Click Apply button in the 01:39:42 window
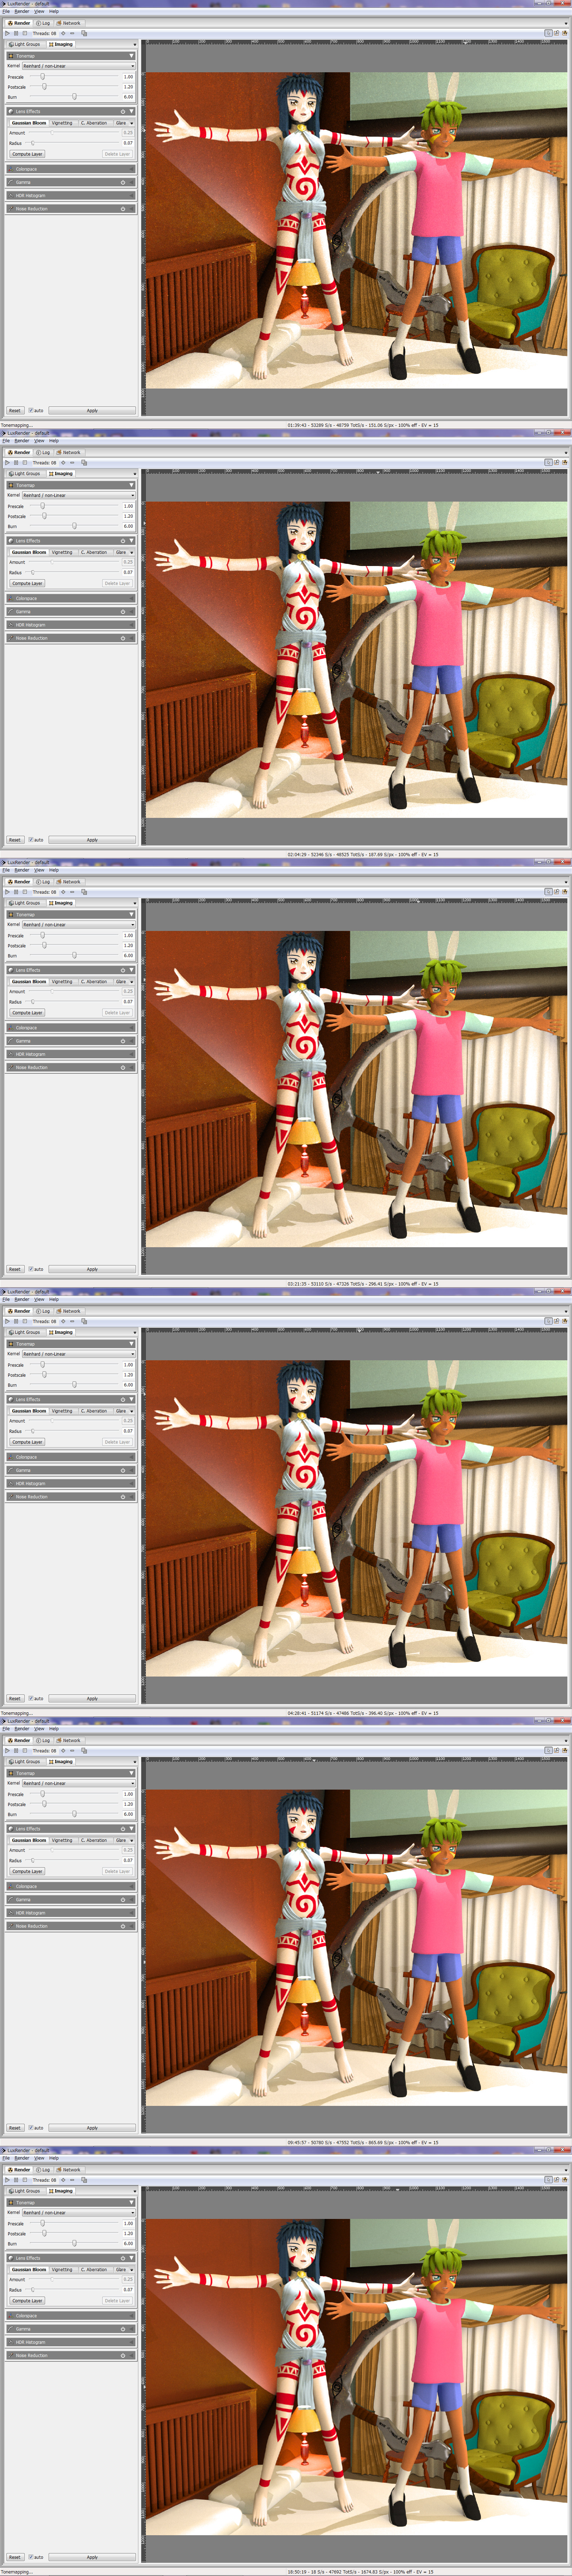572x2576 pixels. (92, 410)
